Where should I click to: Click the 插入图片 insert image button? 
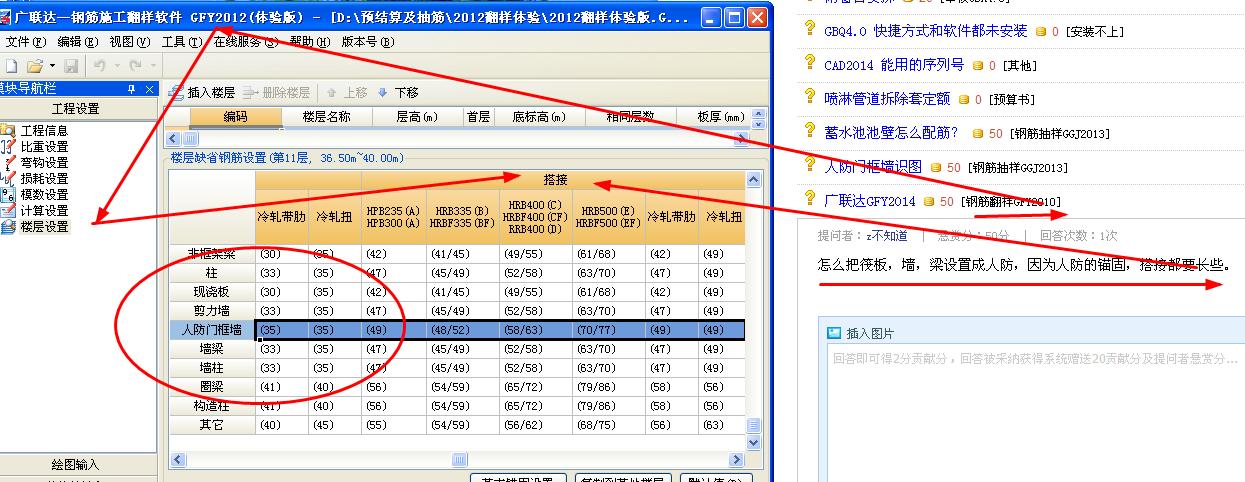(860, 333)
